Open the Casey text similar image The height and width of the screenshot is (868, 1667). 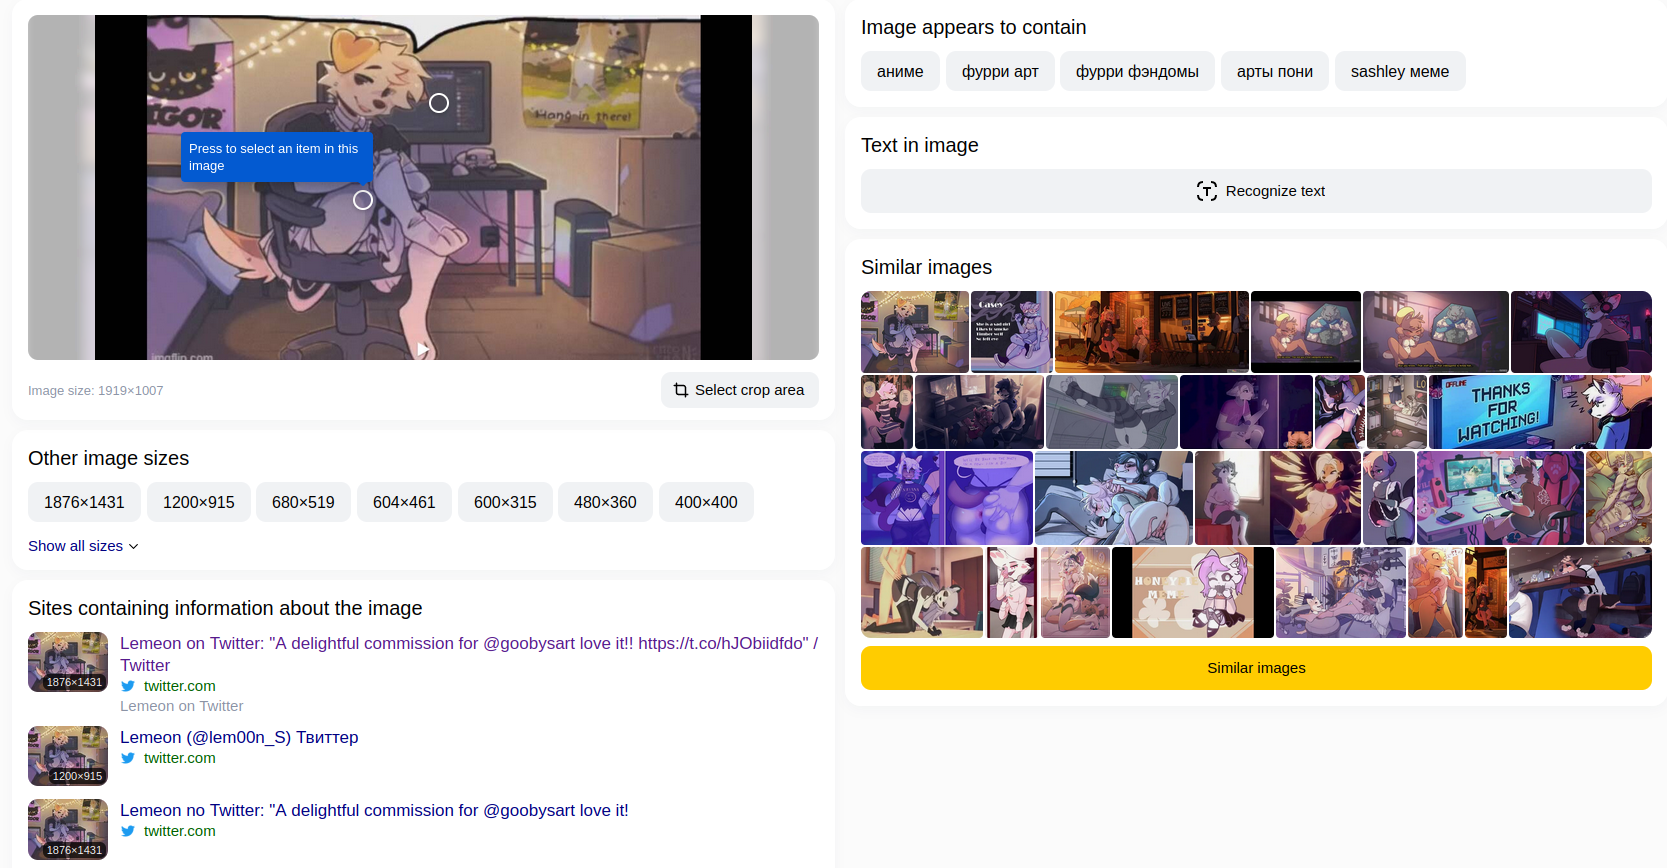(1012, 332)
